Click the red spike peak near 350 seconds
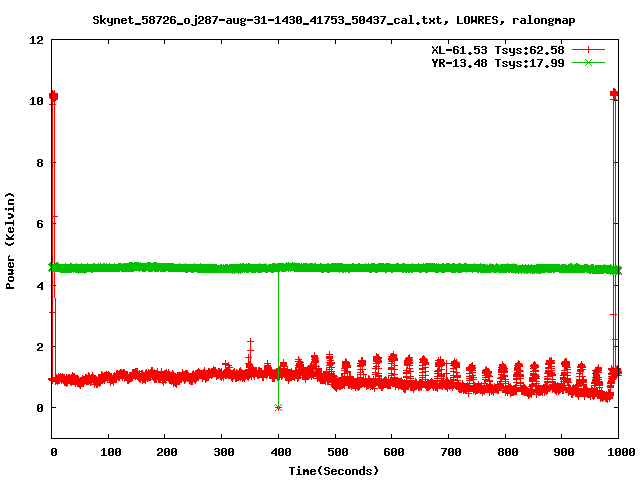Image resolution: width=640 pixels, height=480 pixels. [x=250, y=341]
